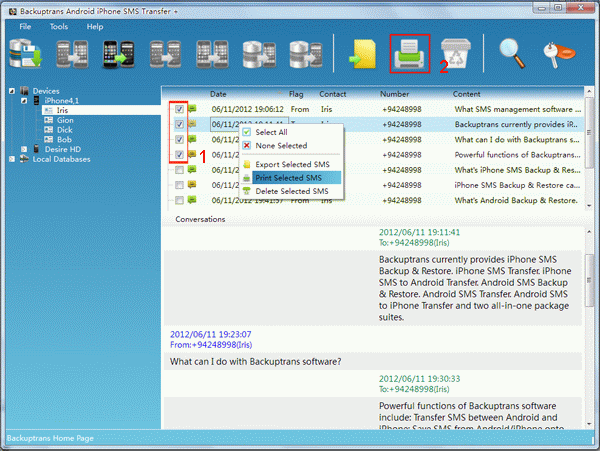Click the message icon on 'Powerful functions' row
The height and width of the screenshot is (451, 600).
coord(192,154)
